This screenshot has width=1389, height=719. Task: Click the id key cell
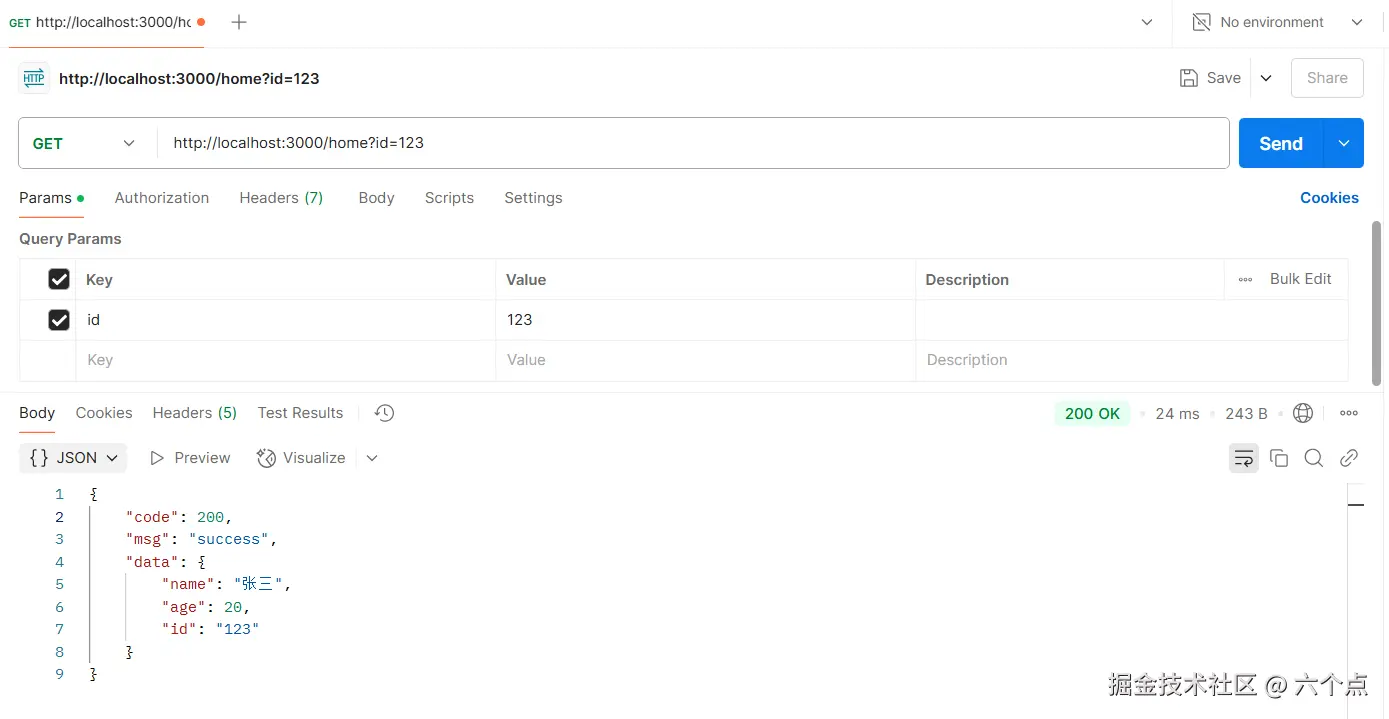click(285, 320)
